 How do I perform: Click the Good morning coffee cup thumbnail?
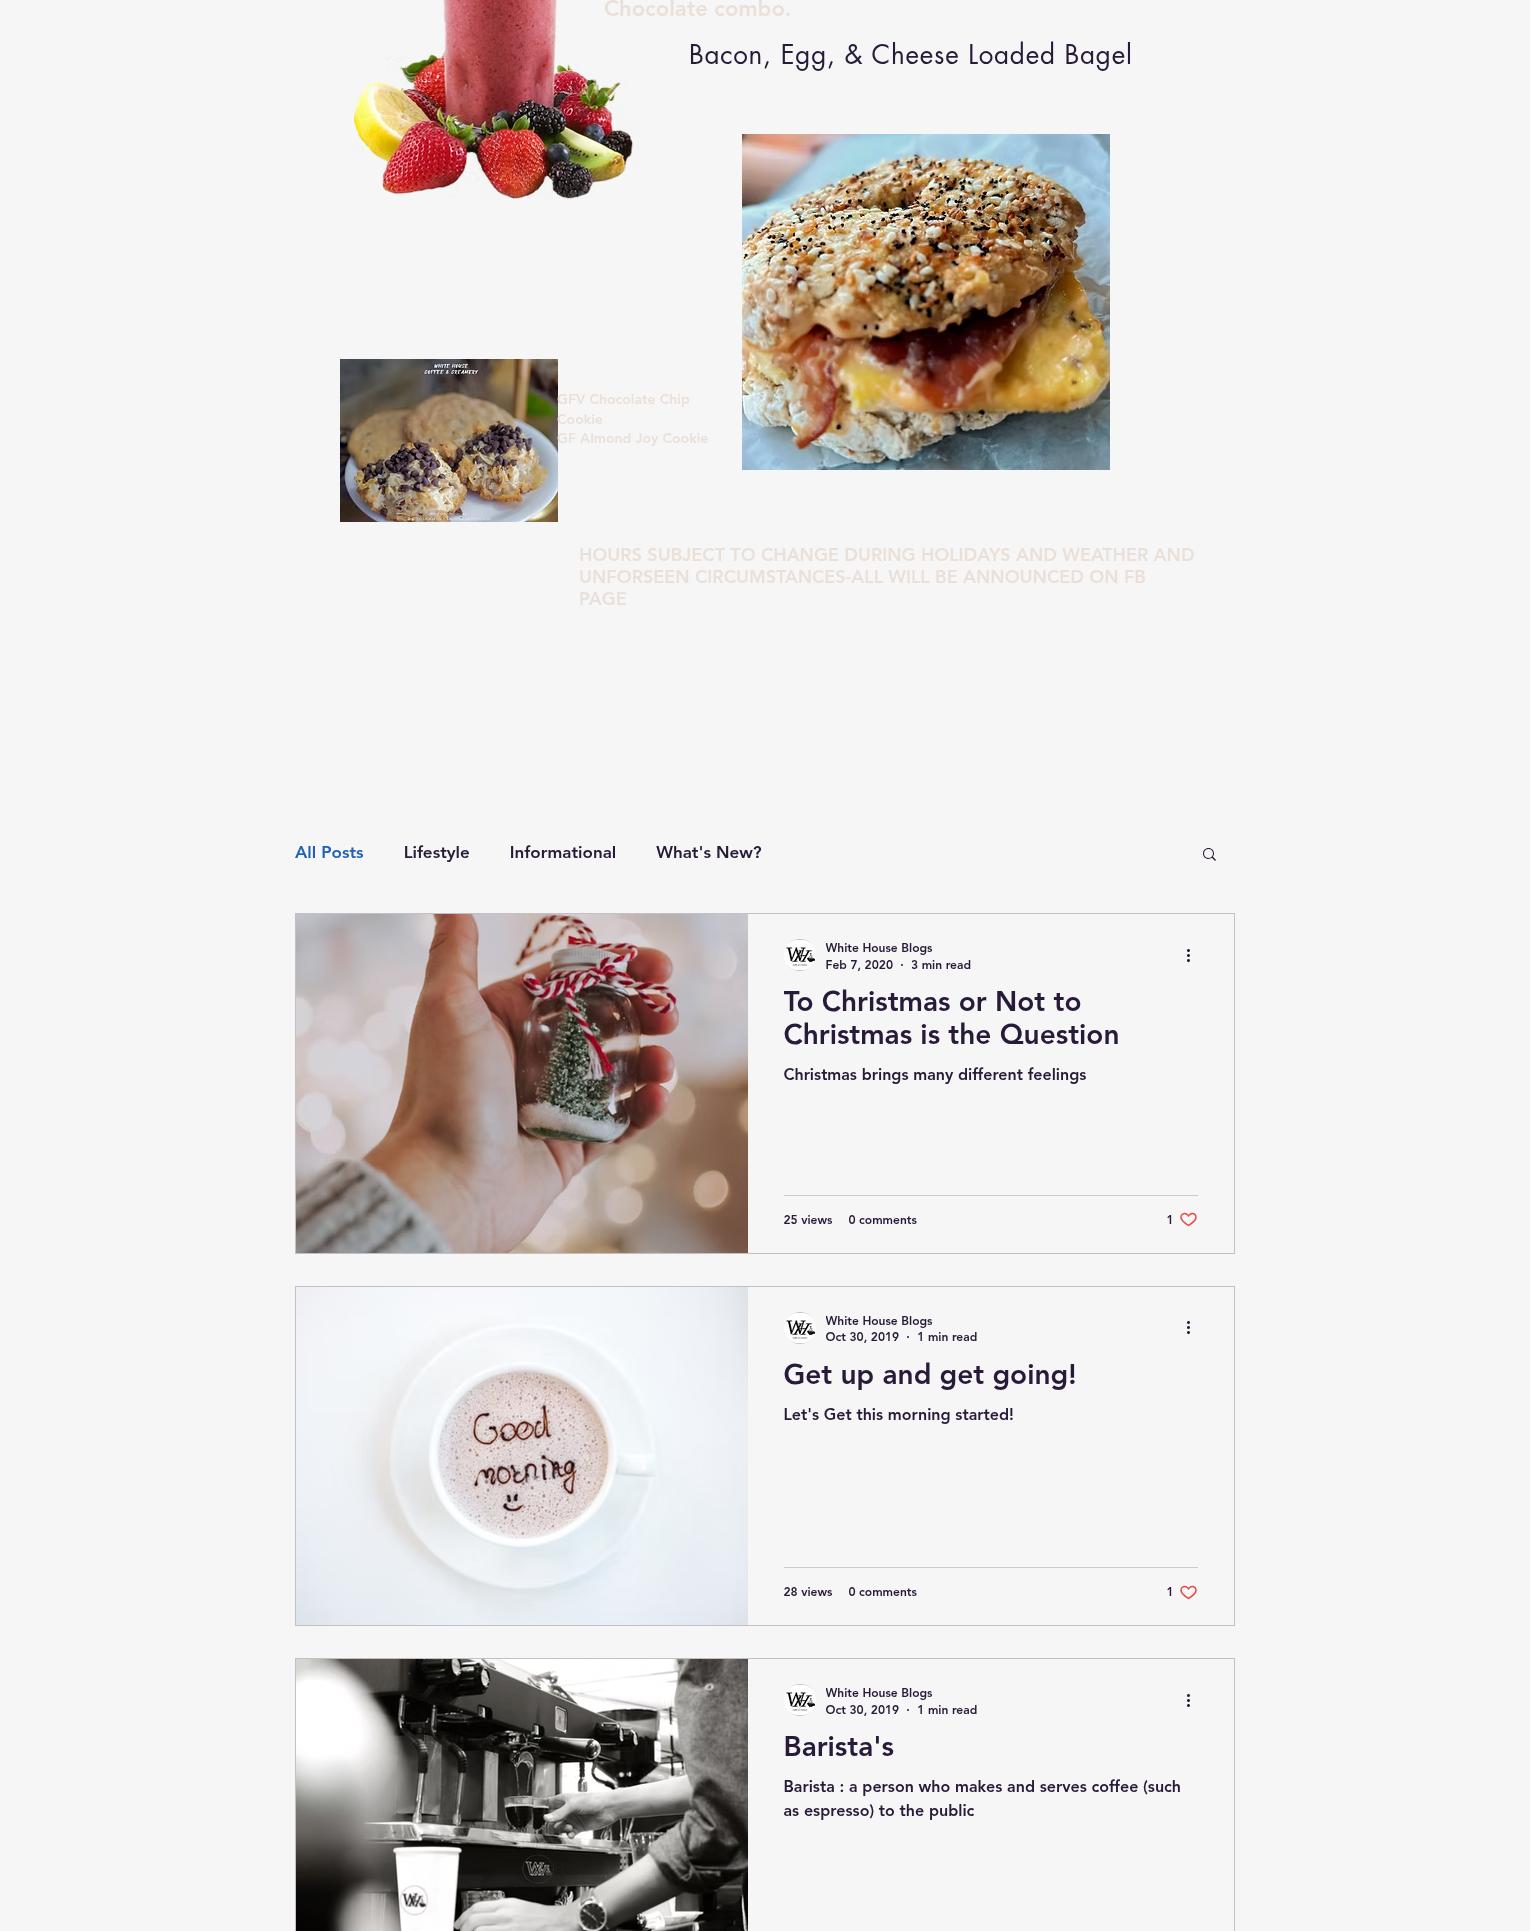coord(521,1456)
